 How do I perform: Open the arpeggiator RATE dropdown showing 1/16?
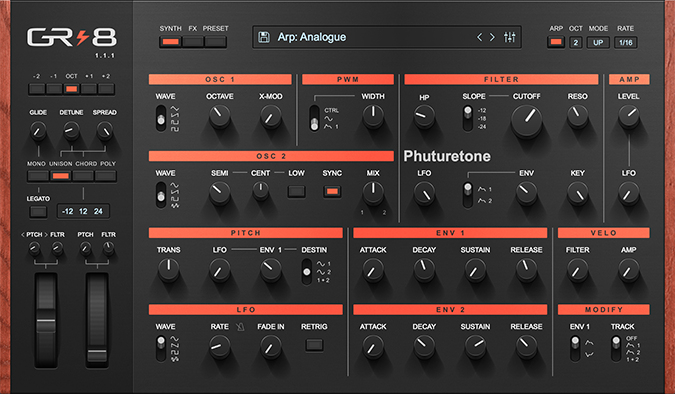click(x=625, y=42)
